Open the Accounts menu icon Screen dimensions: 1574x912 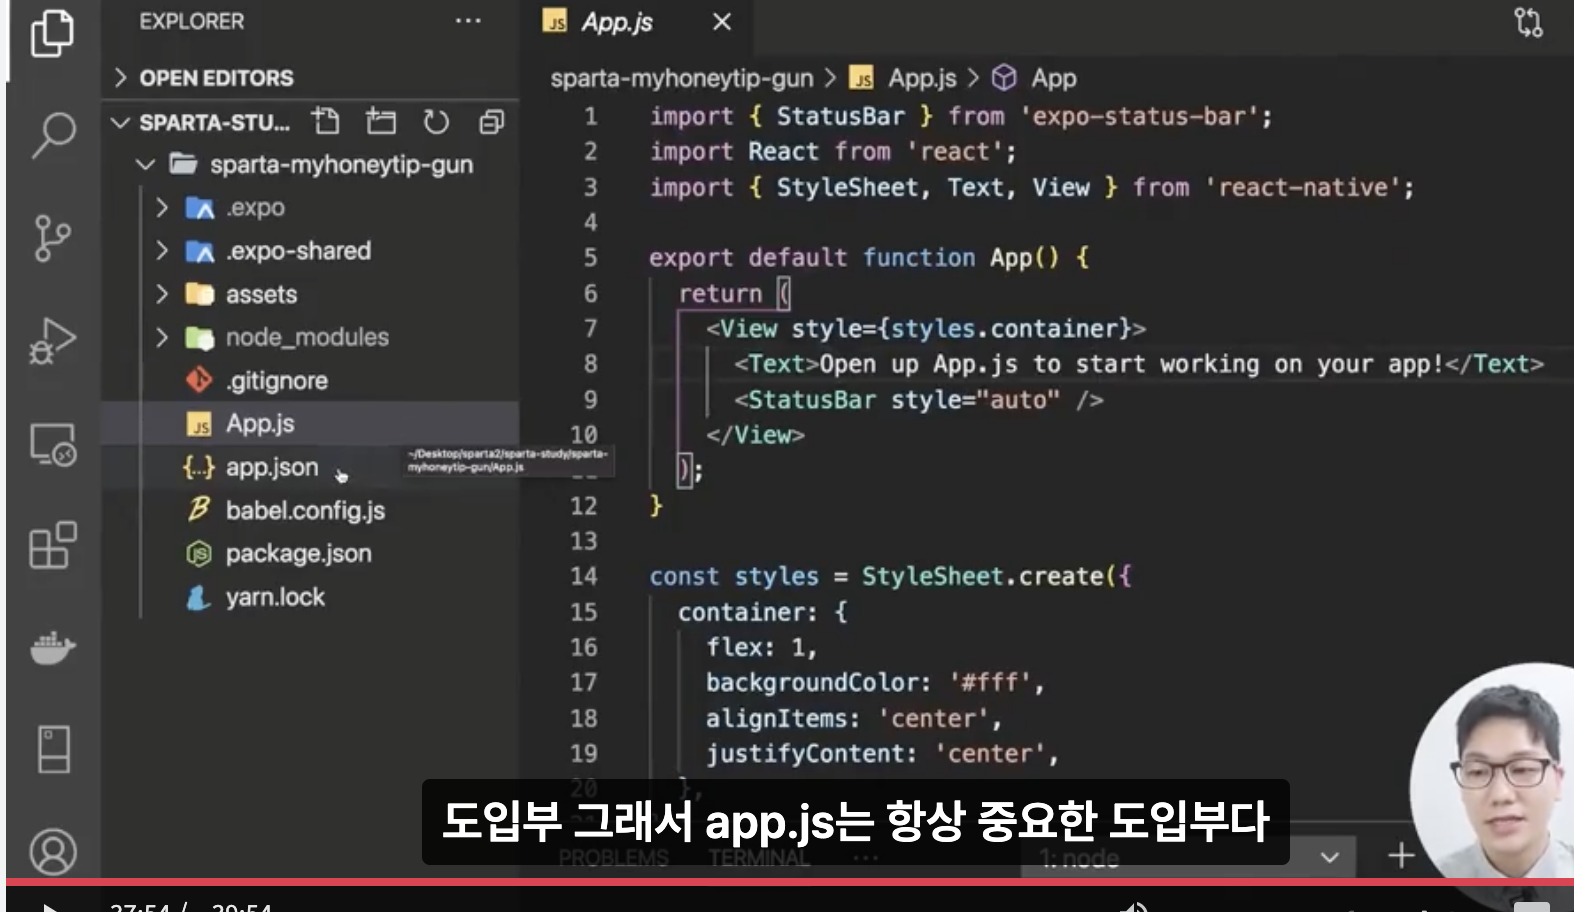point(53,852)
